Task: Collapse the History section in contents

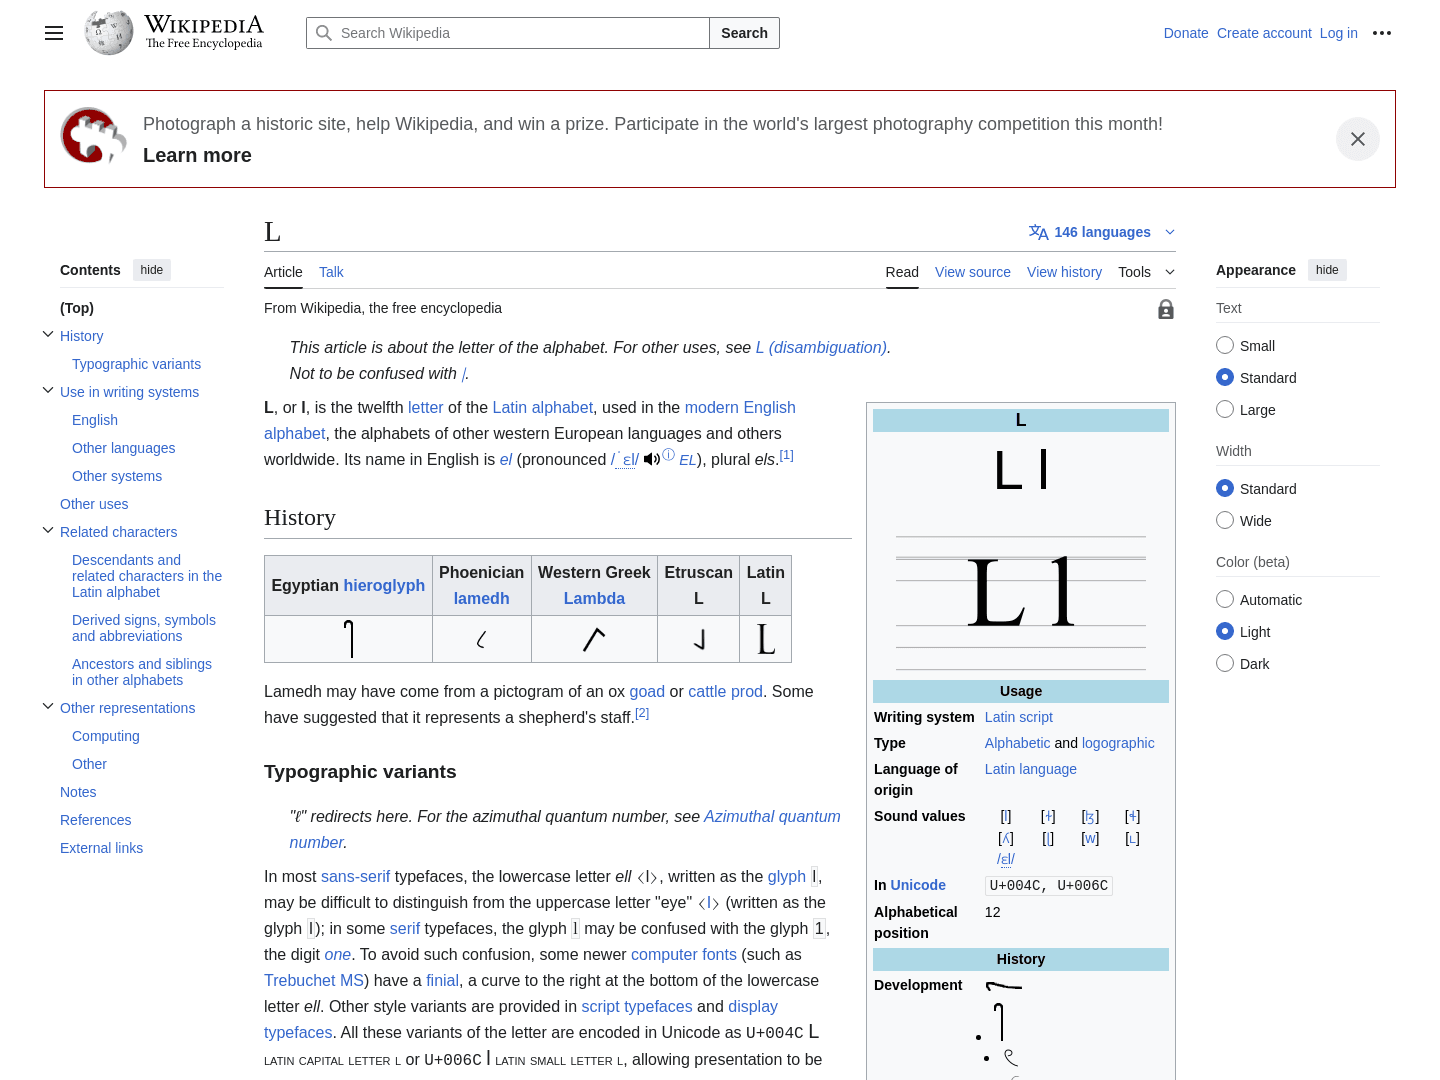Action: tap(48, 335)
